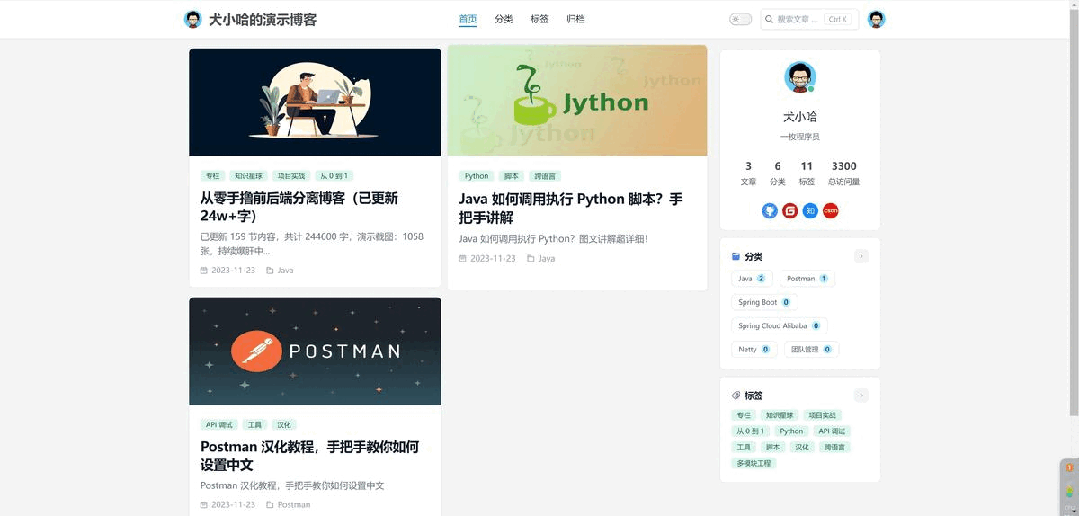Open the 从零手撸前后端分离博客 article title

[299, 207]
